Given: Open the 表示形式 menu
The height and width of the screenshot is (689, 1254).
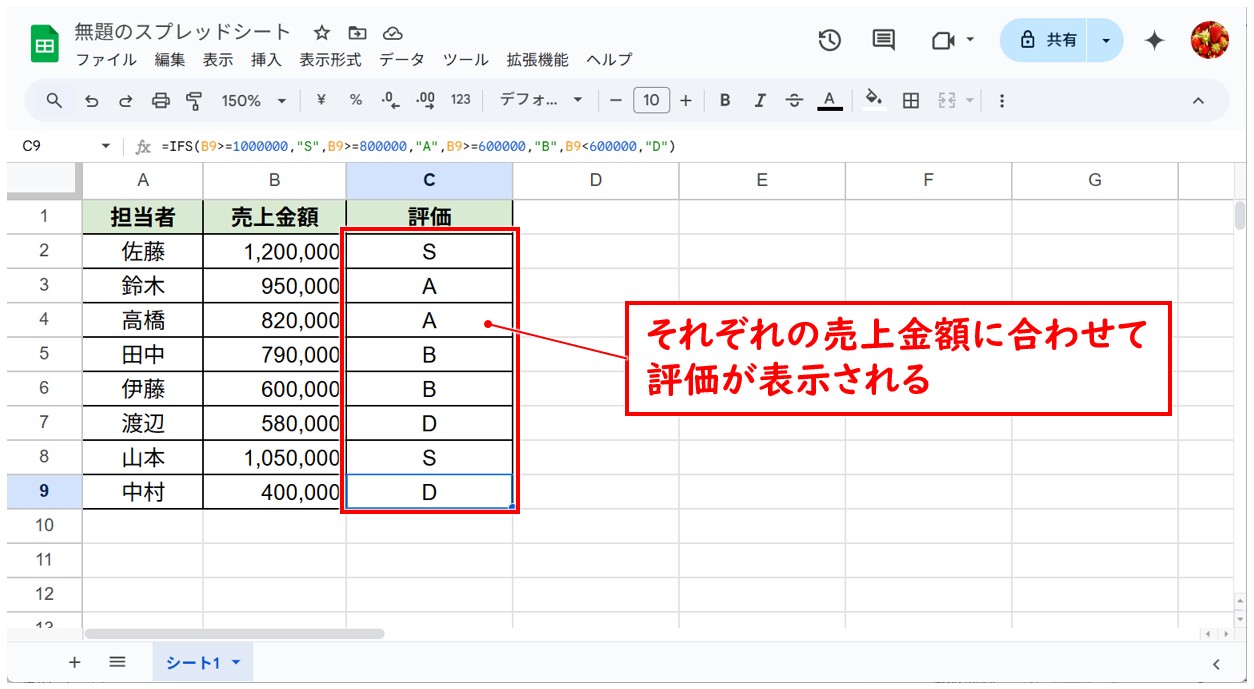Looking at the screenshot, I should pos(330,60).
